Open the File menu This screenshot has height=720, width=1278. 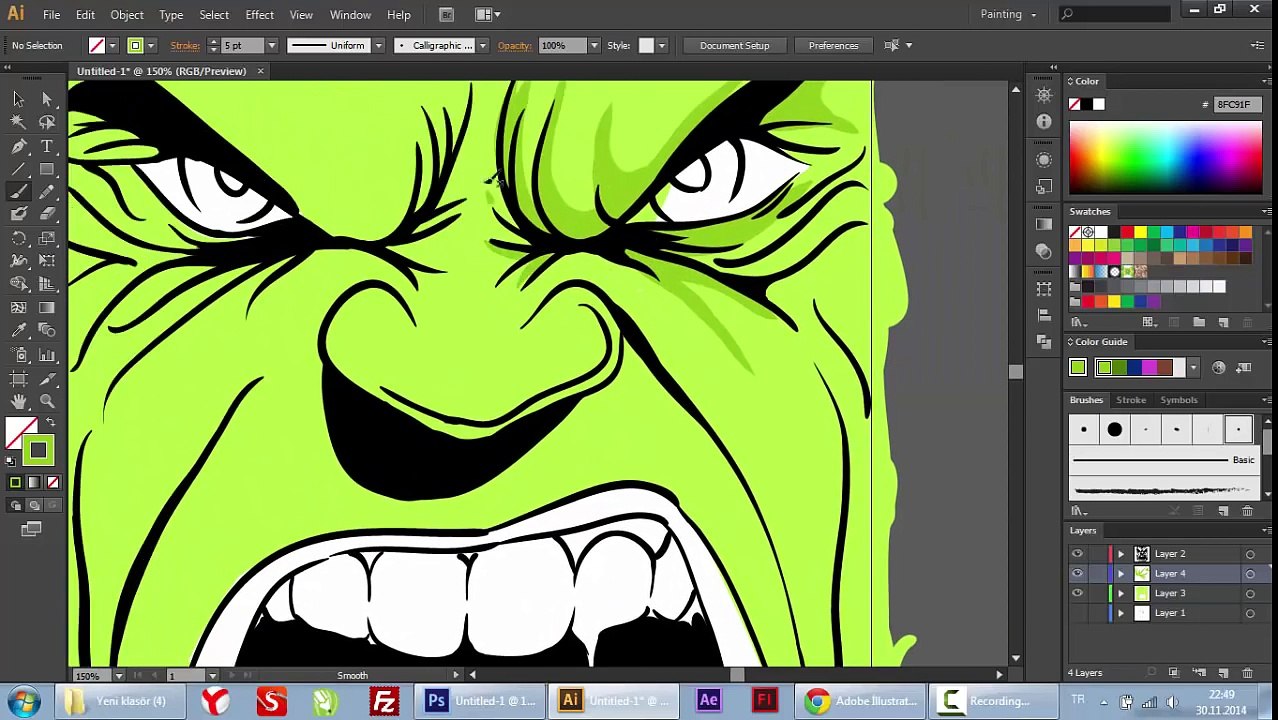51,15
